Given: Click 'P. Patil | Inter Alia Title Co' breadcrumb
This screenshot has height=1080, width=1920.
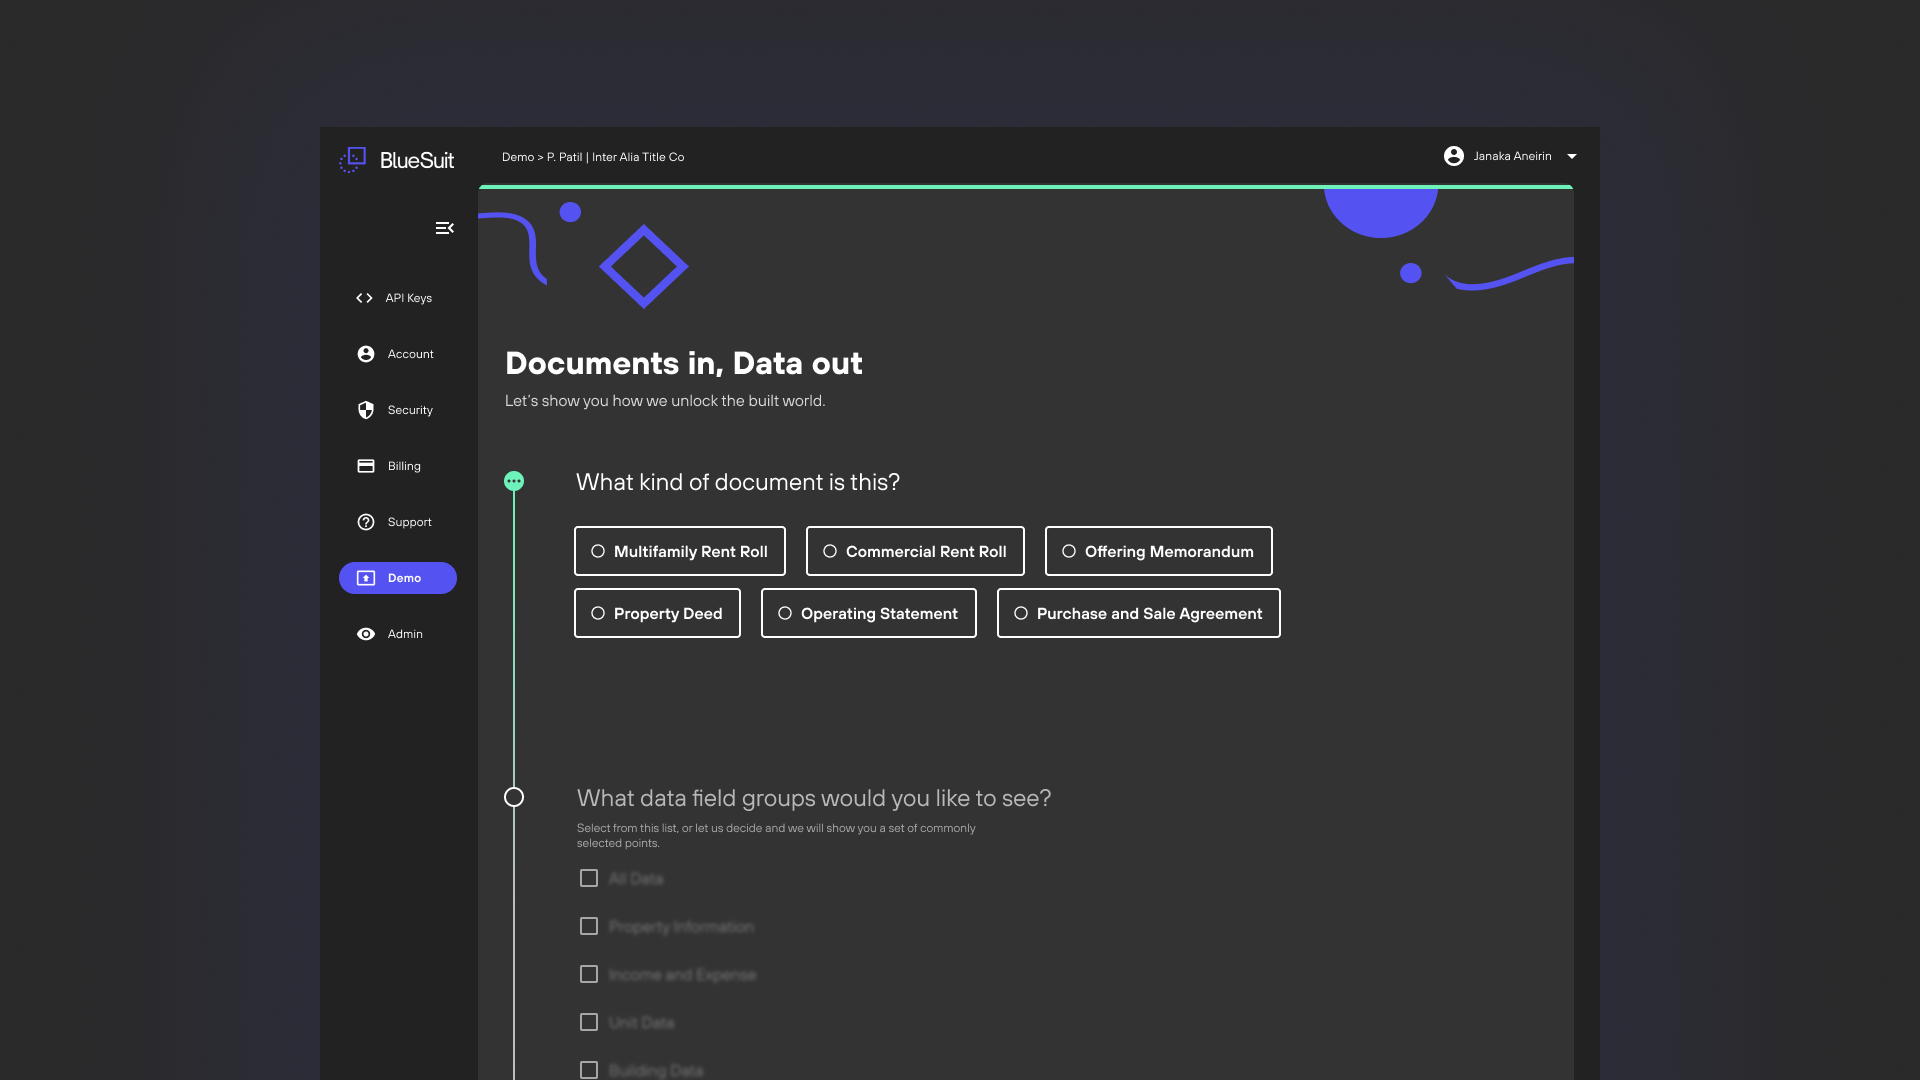Looking at the screenshot, I should pos(616,157).
